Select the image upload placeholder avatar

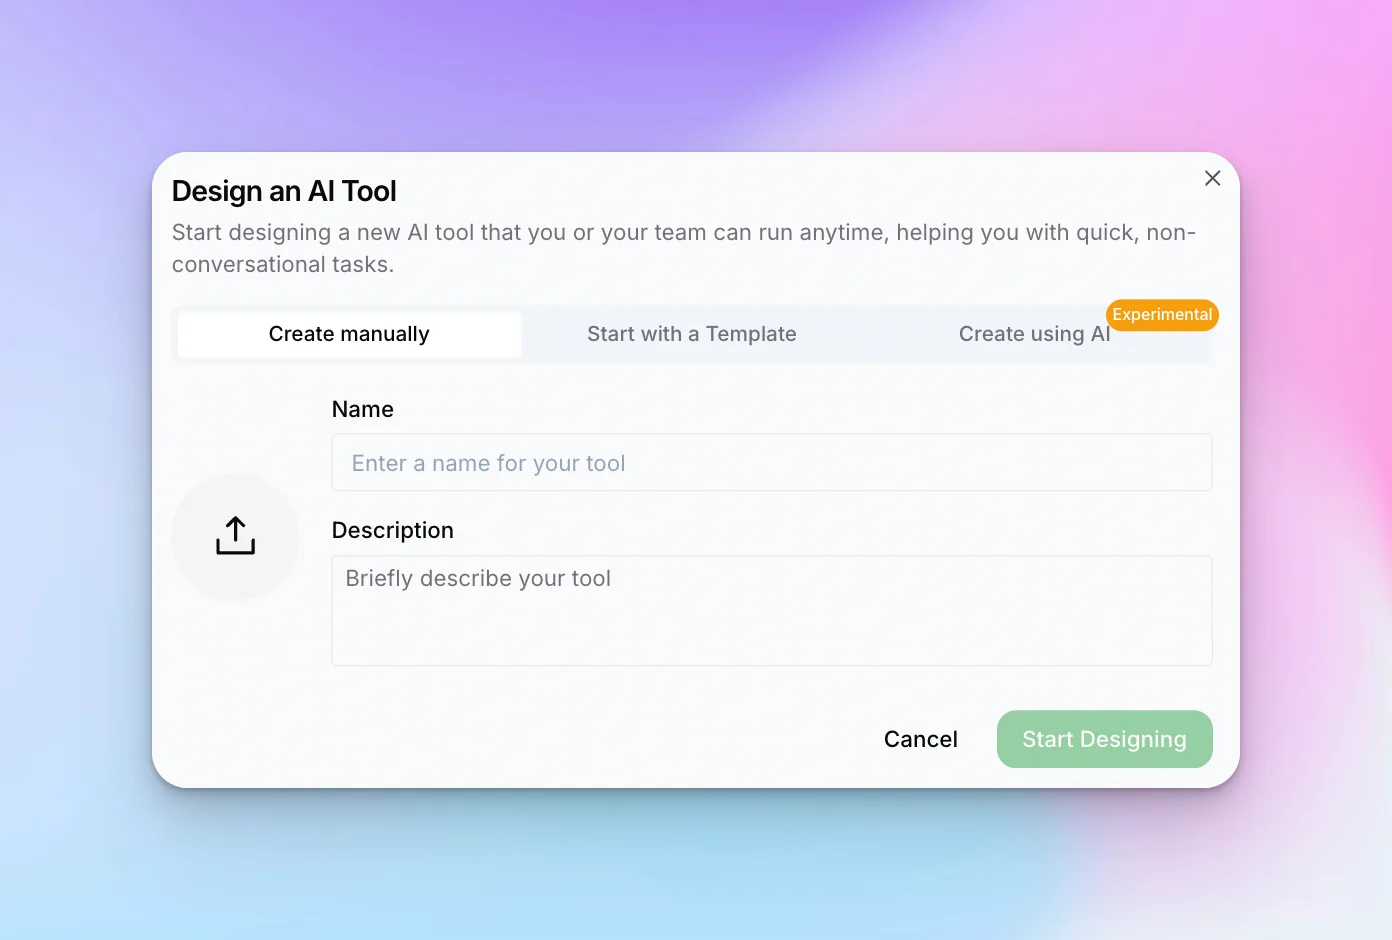234,536
